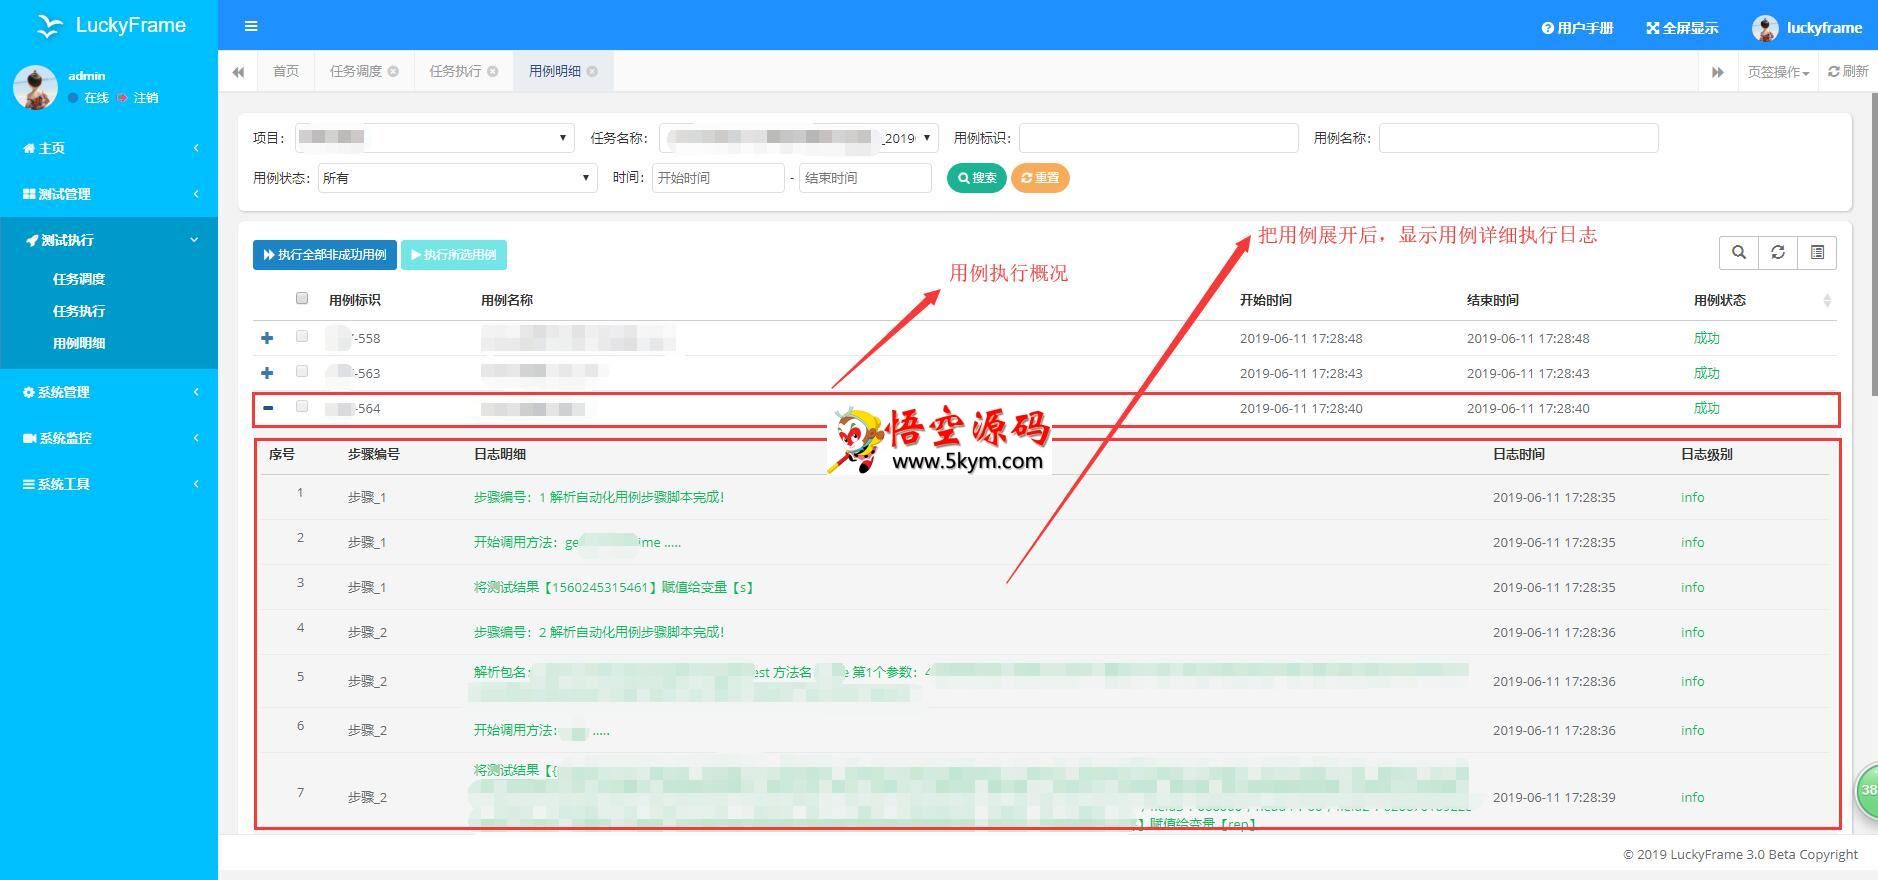Check the checkbox for row -564
This screenshot has width=1878, height=880.
302,406
